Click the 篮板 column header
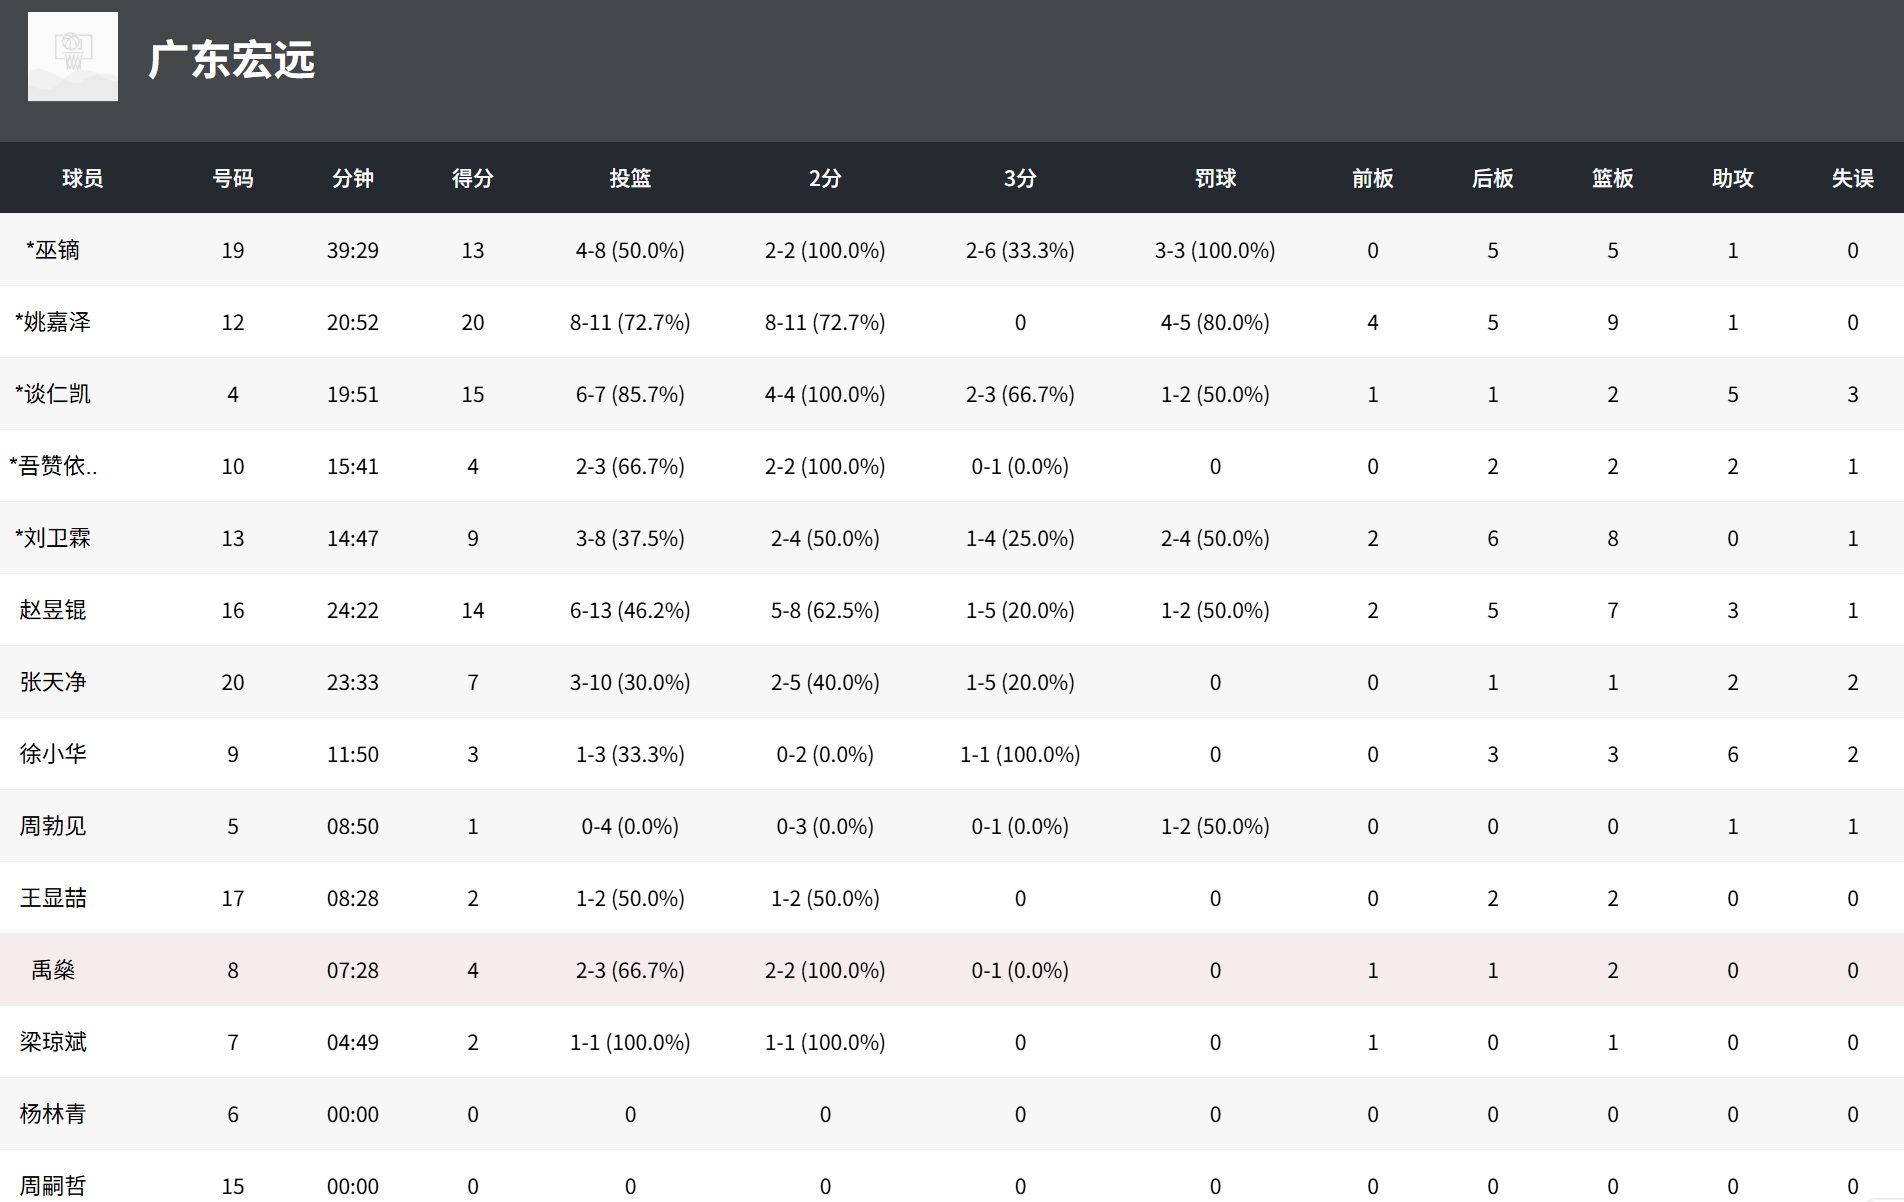Screen dimensions: 1904x1202 point(1613,178)
